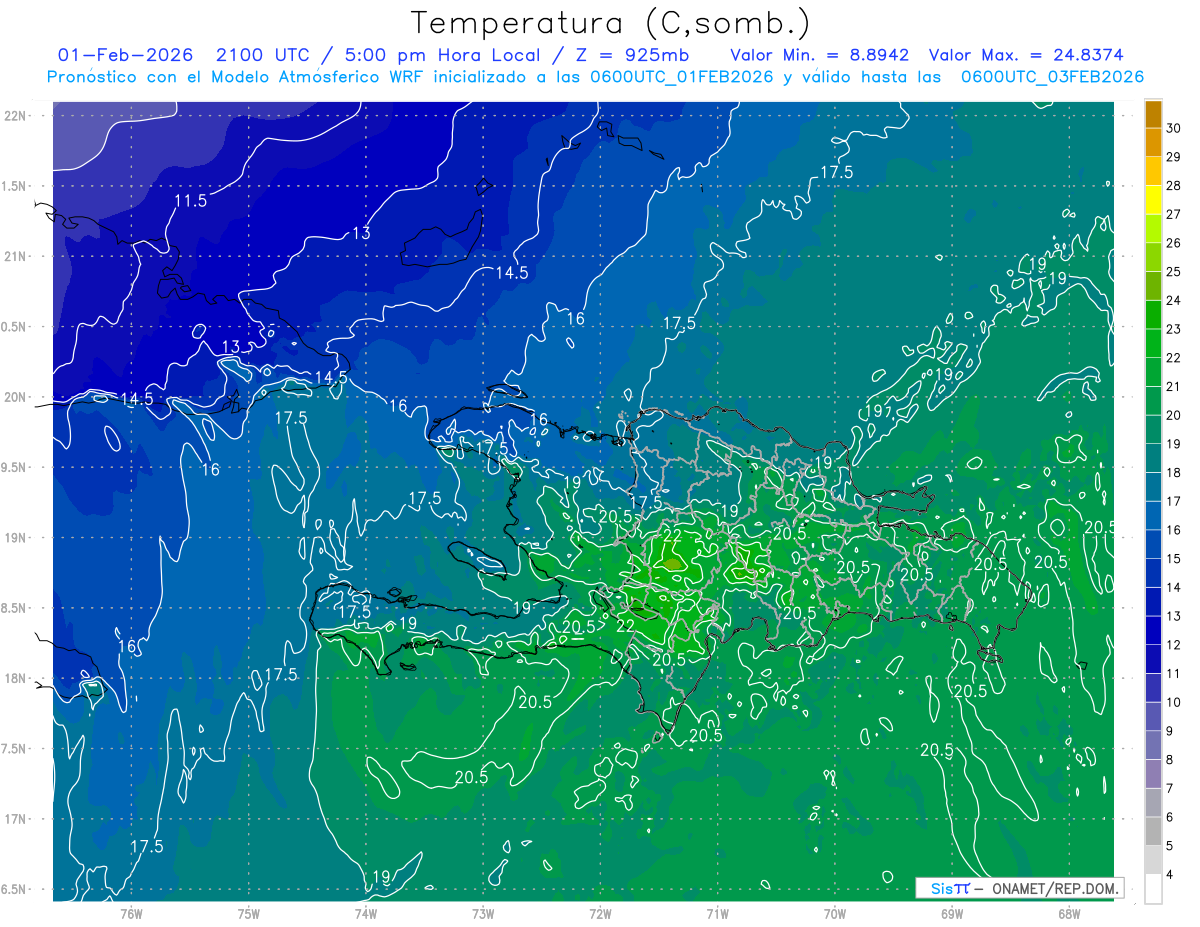Click the "7" label on the color scale
Viewport: 1200px width, 927px height.
pos(1171,789)
